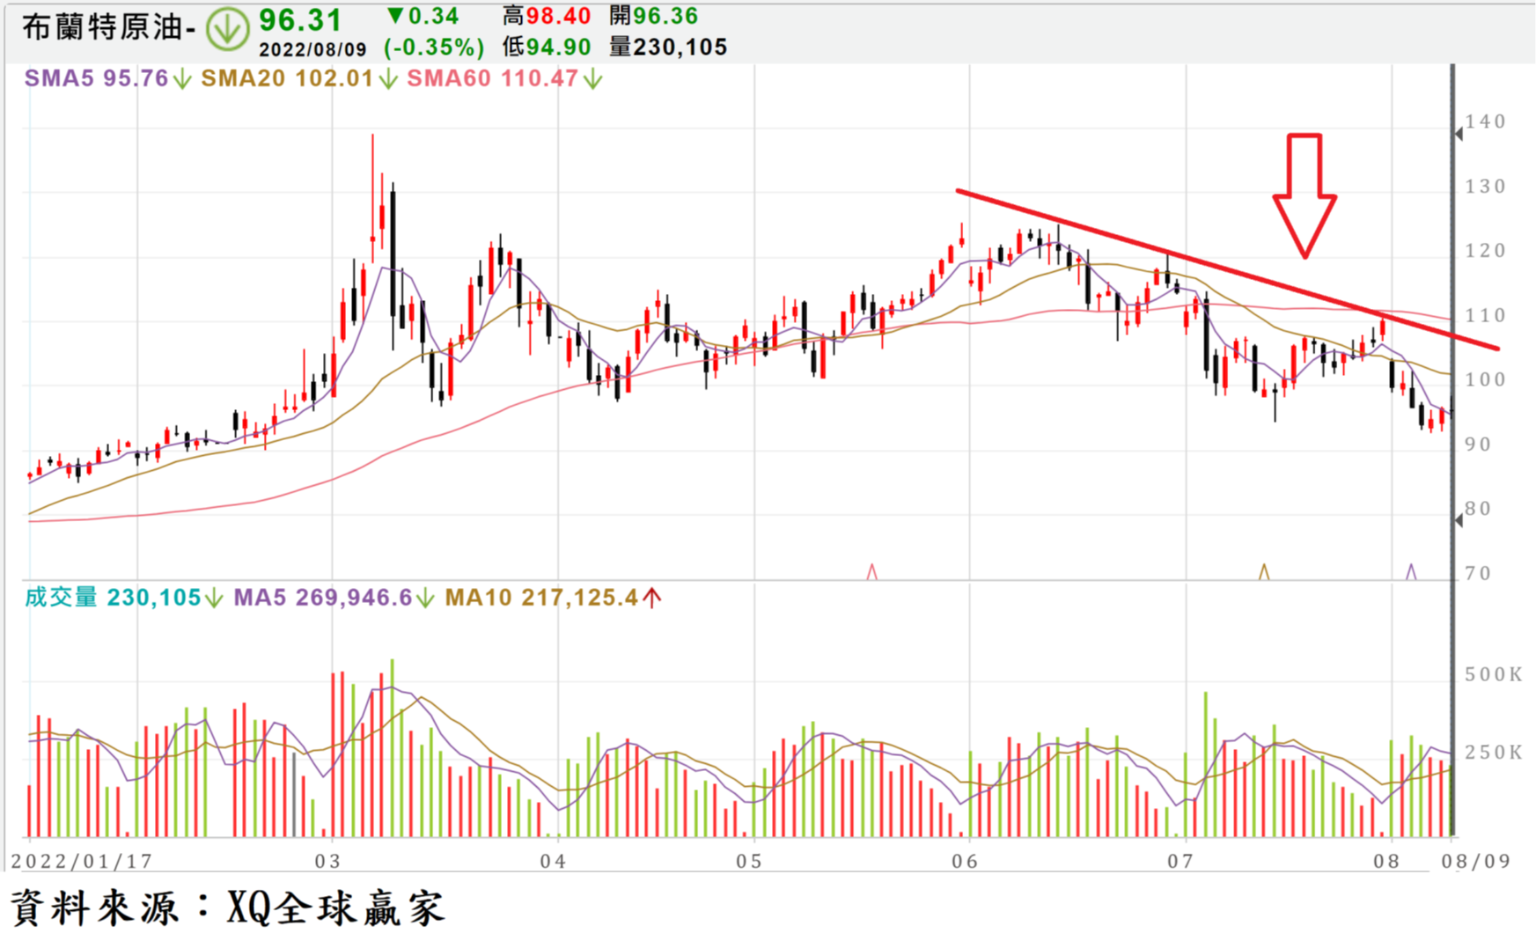Toggle the SMA5 95.76 indicator label
Viewport: 1536px width, 947px height.
[x=96, y=78]
